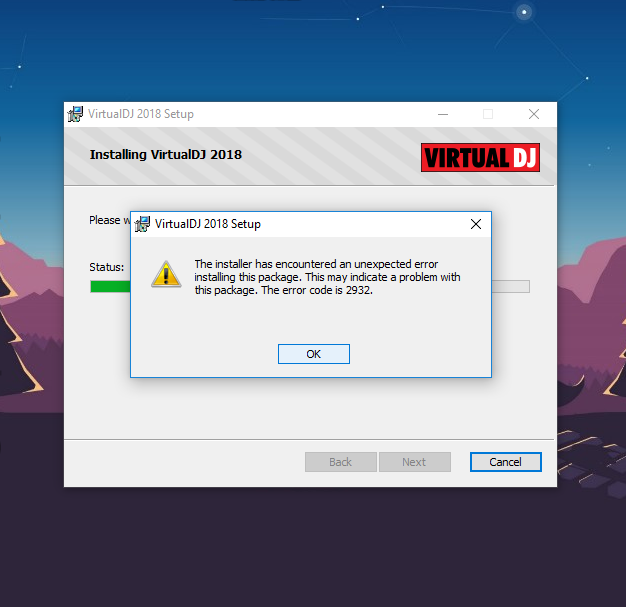This screenshot has height=607, width=626.
Task: Close the main VirtualDJ 2018 Setup window
Action: [x=534, y=114]
